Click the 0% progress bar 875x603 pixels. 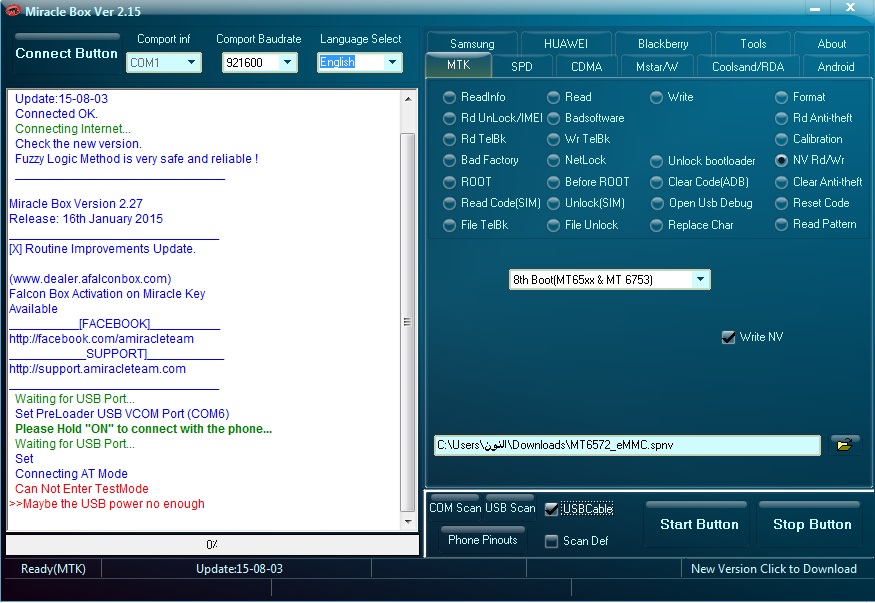[x=212, y=544]
